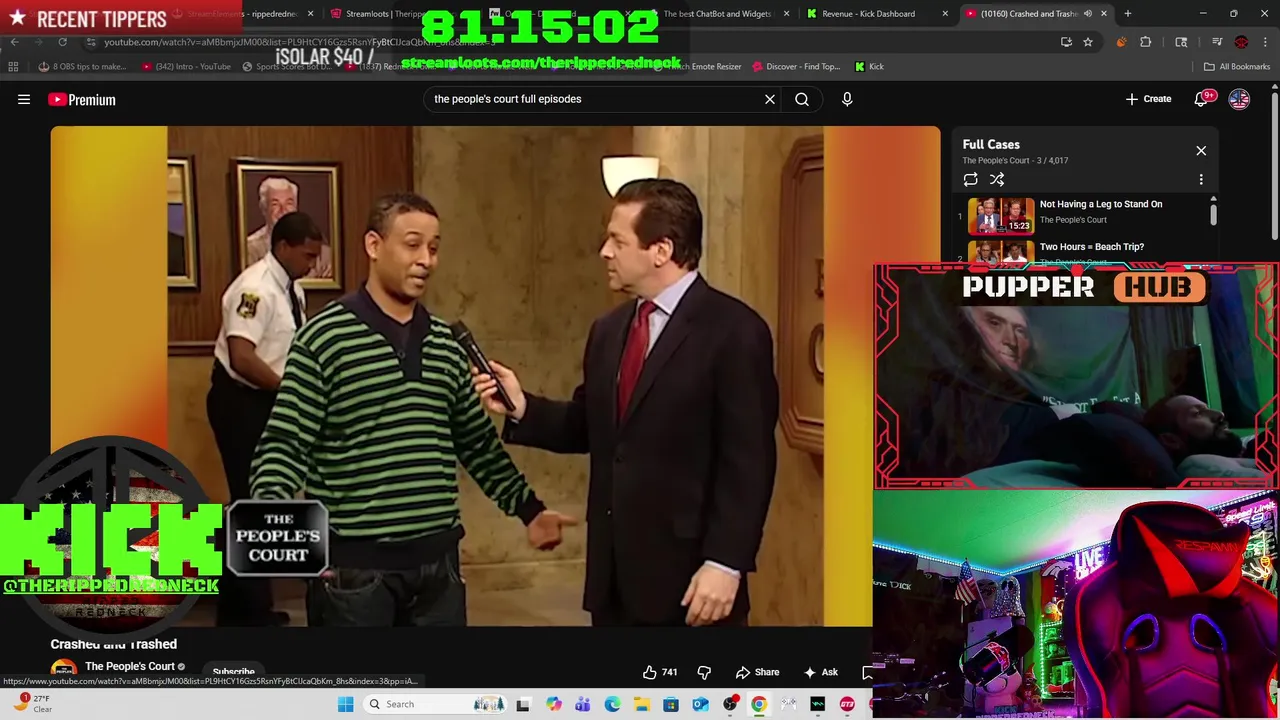The width and height of the screenshot is (1280, 720).
Task: Mute audio on Crashed and Trashed tab
Action: point(1089,14)
